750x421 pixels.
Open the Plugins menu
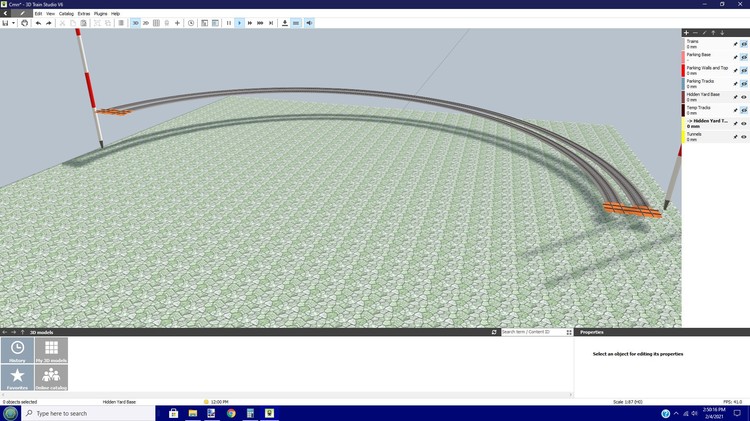(100, 14)
